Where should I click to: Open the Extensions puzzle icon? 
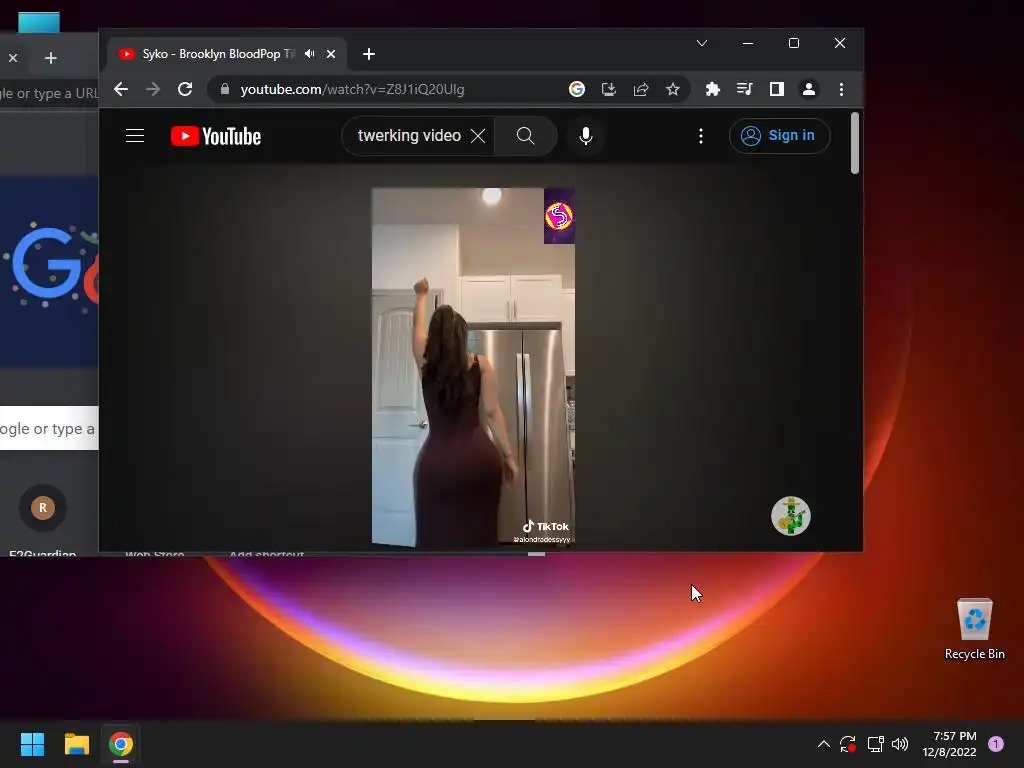(712, 89)
